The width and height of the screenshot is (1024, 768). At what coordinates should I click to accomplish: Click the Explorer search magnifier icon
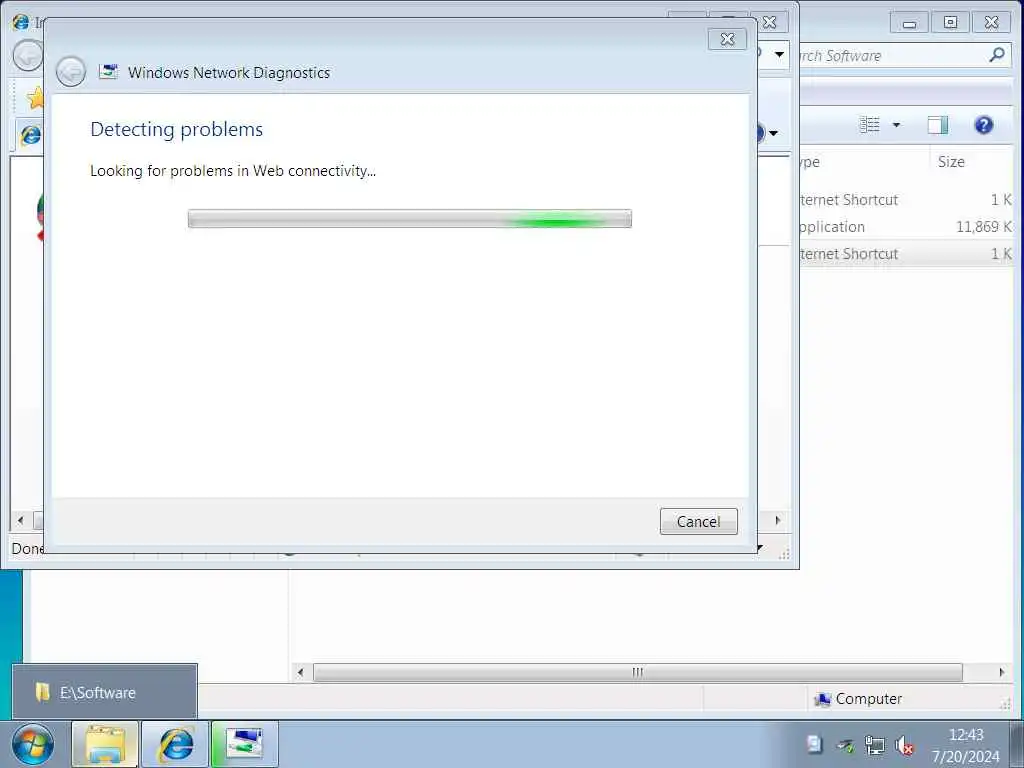997,55
